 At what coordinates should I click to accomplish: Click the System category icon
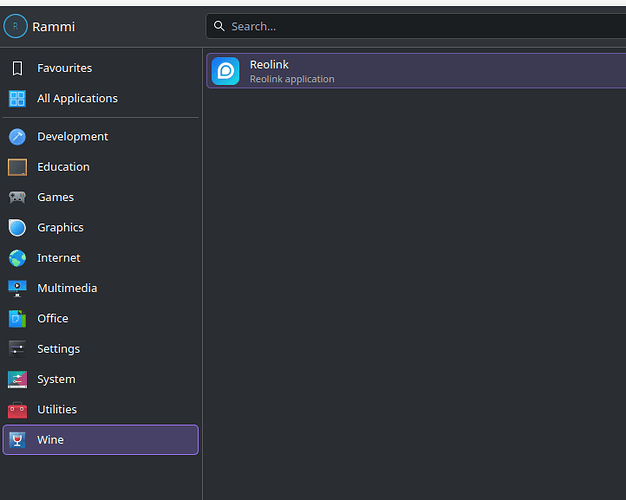(x=17, y=379)
